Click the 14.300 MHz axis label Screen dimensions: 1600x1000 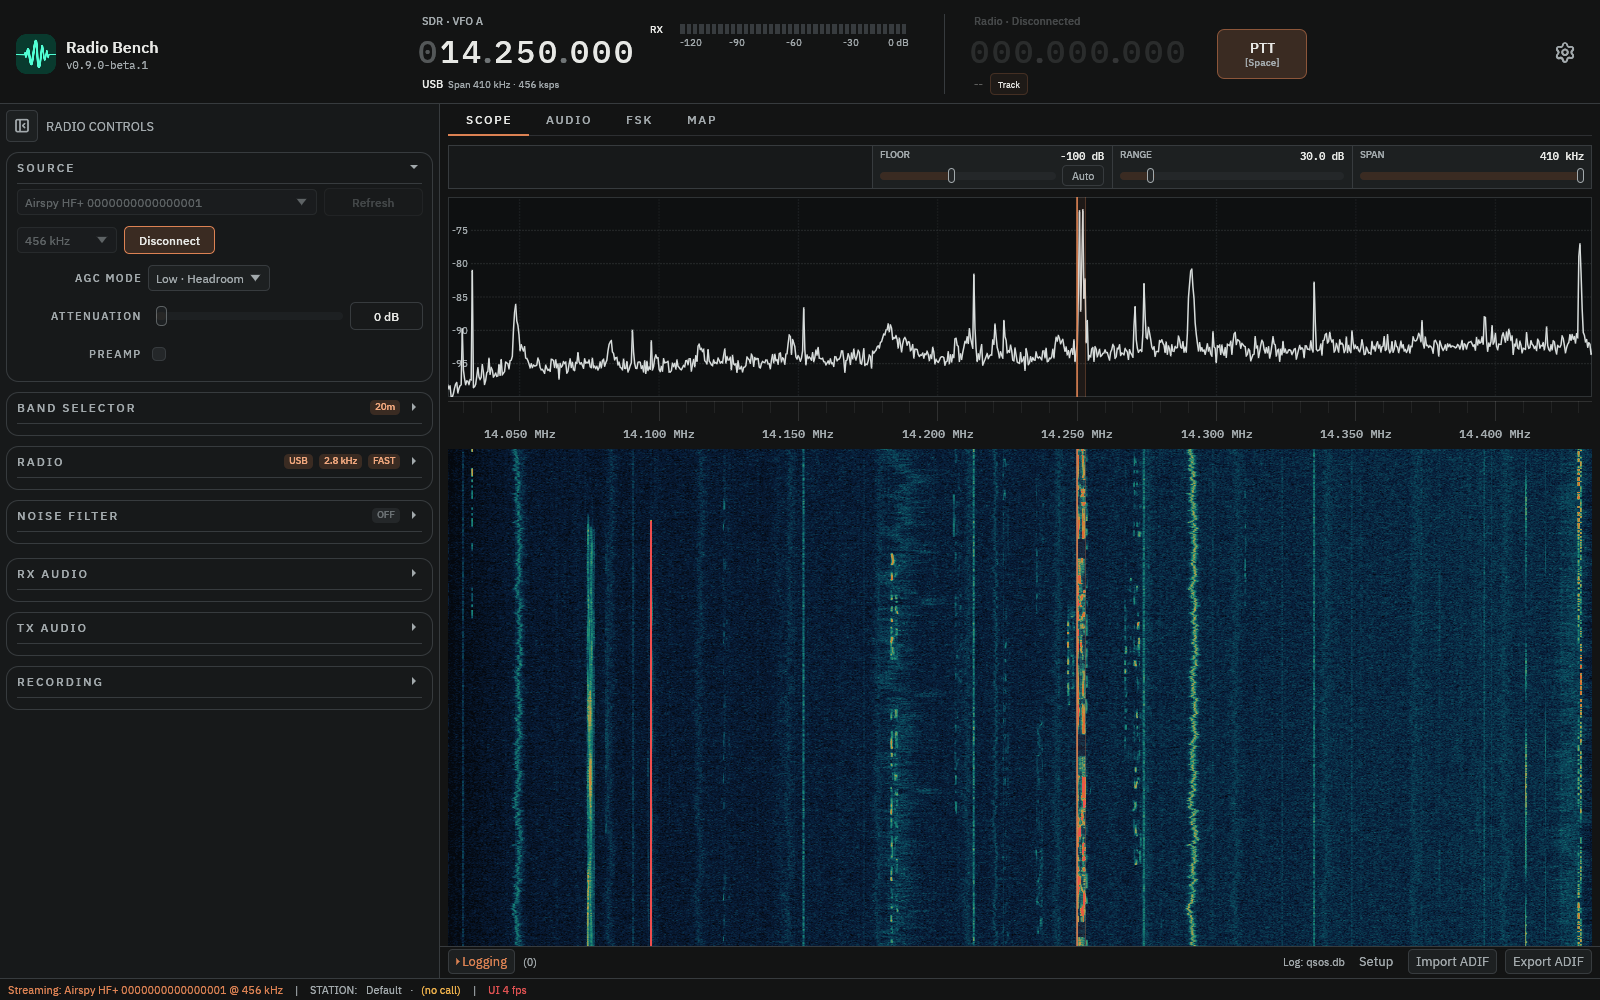click(x=1217, y=434)
